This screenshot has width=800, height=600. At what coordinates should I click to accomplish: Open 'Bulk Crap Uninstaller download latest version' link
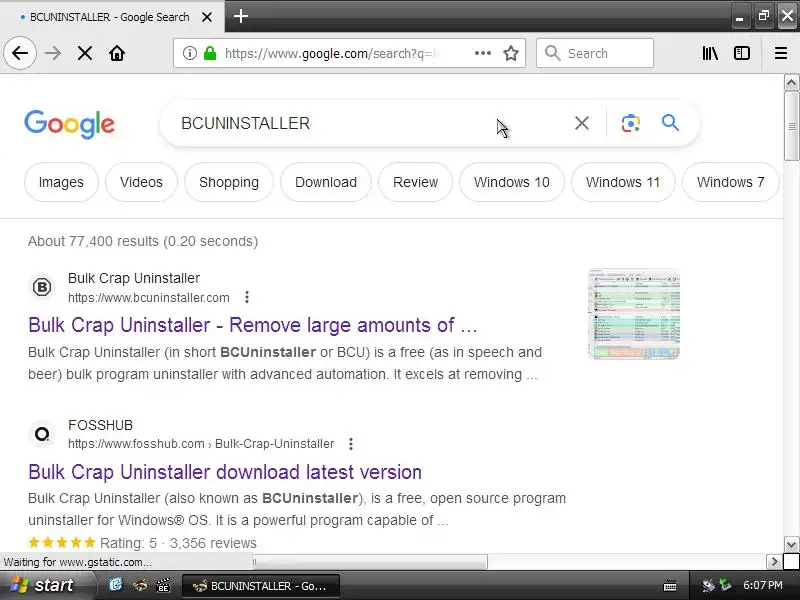[x=225, y=472]
